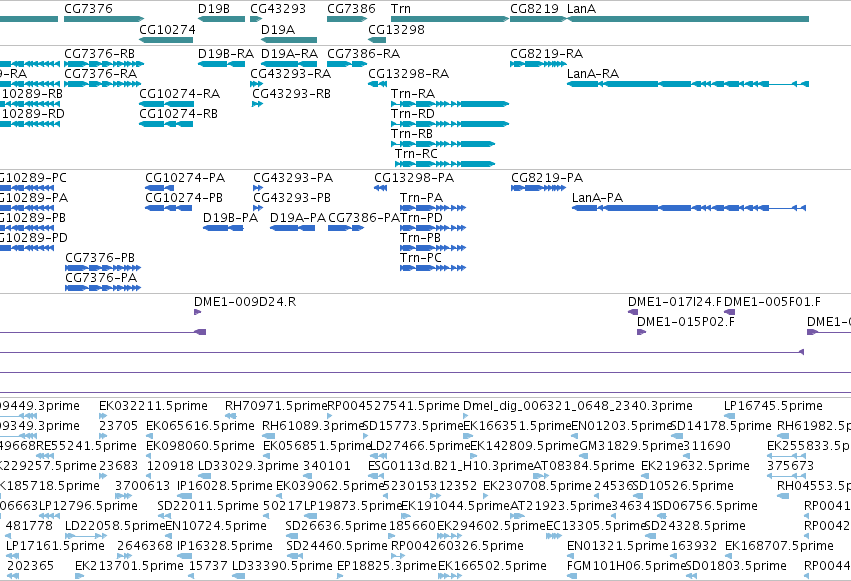The image size is (851, 581).
Task: Select the Trn-PC protein label
Action: point(421,258)
